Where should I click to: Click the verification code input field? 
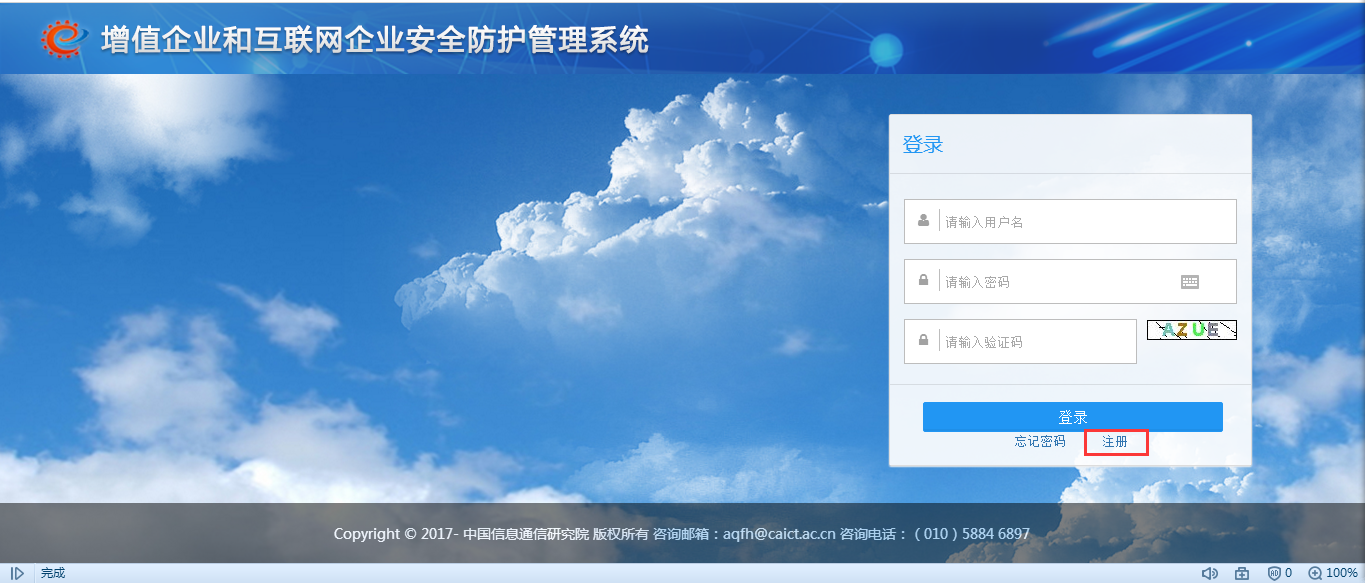coord(1020,341)
